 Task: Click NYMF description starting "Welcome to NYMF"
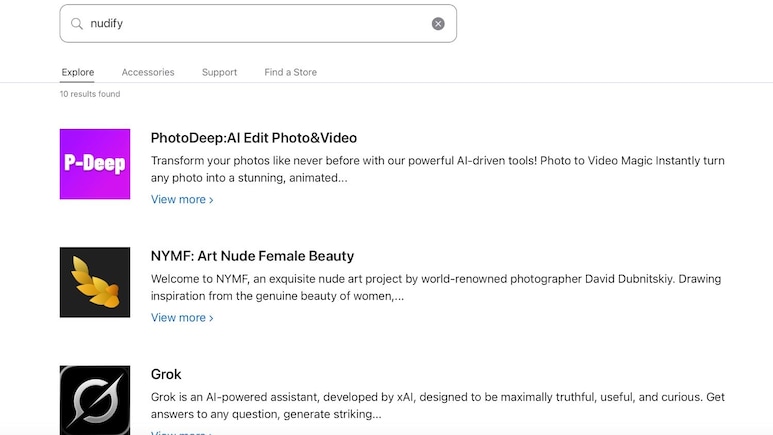[436, 288]
